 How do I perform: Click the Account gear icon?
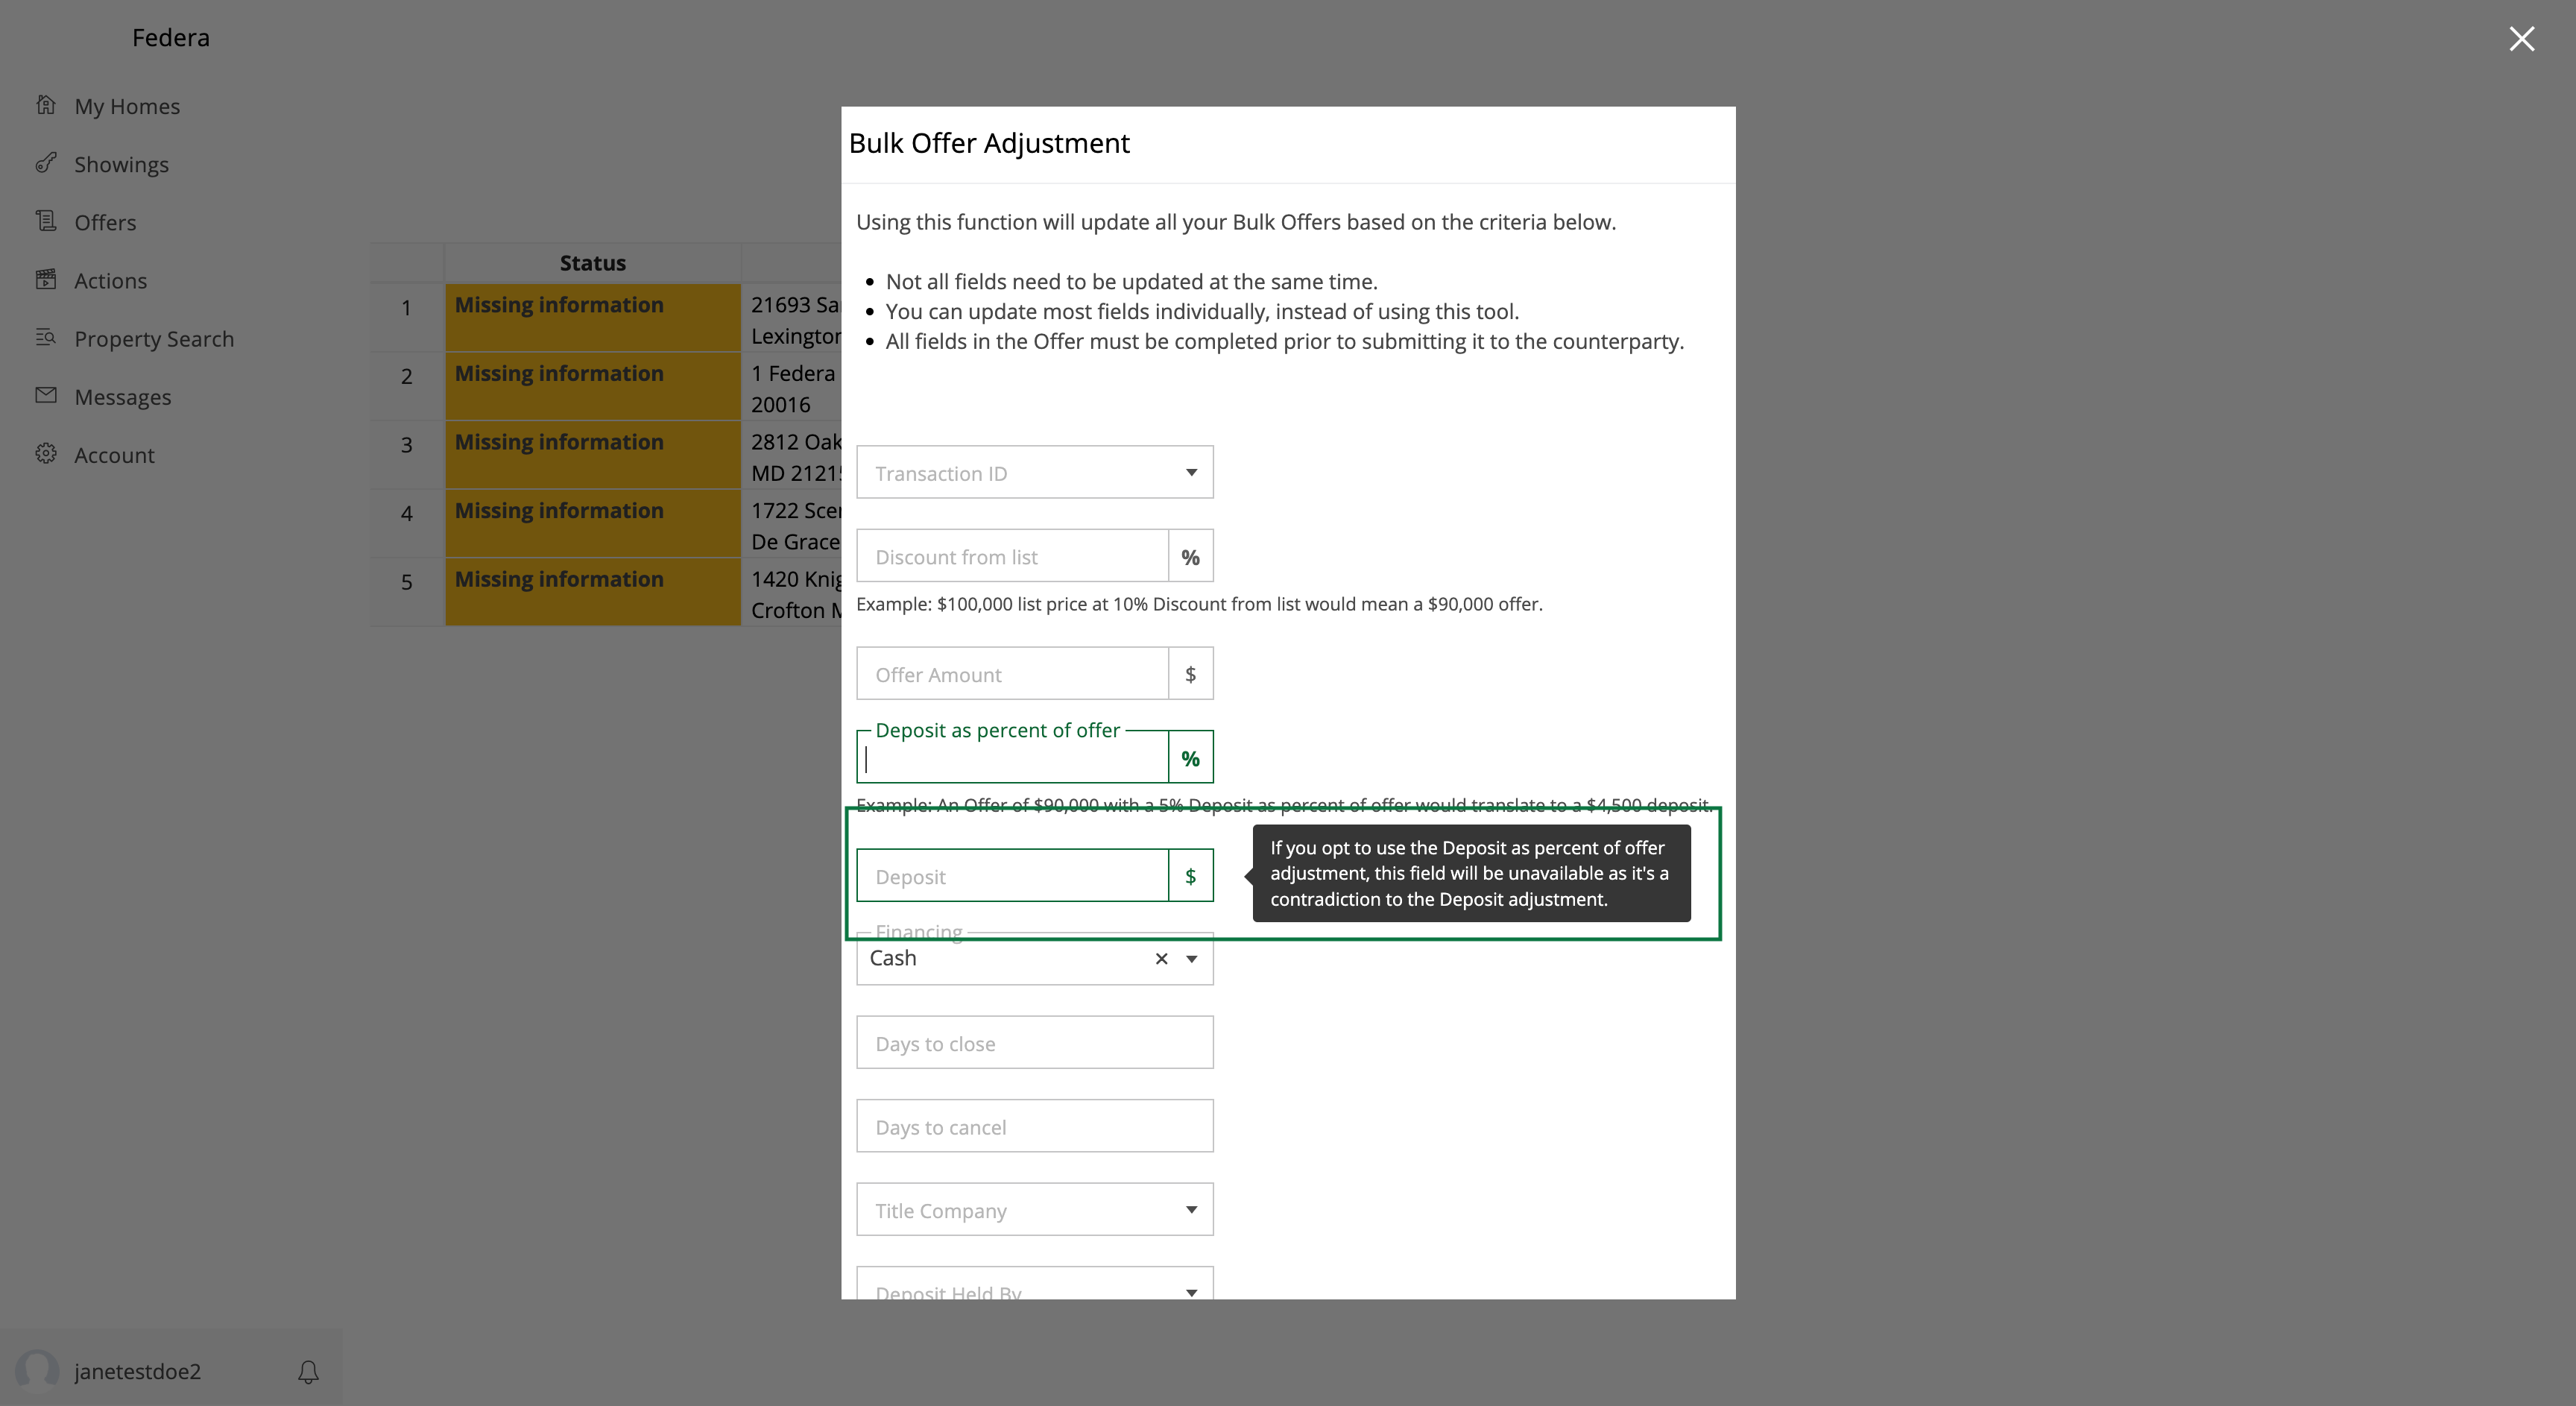(x=46, y=453)
